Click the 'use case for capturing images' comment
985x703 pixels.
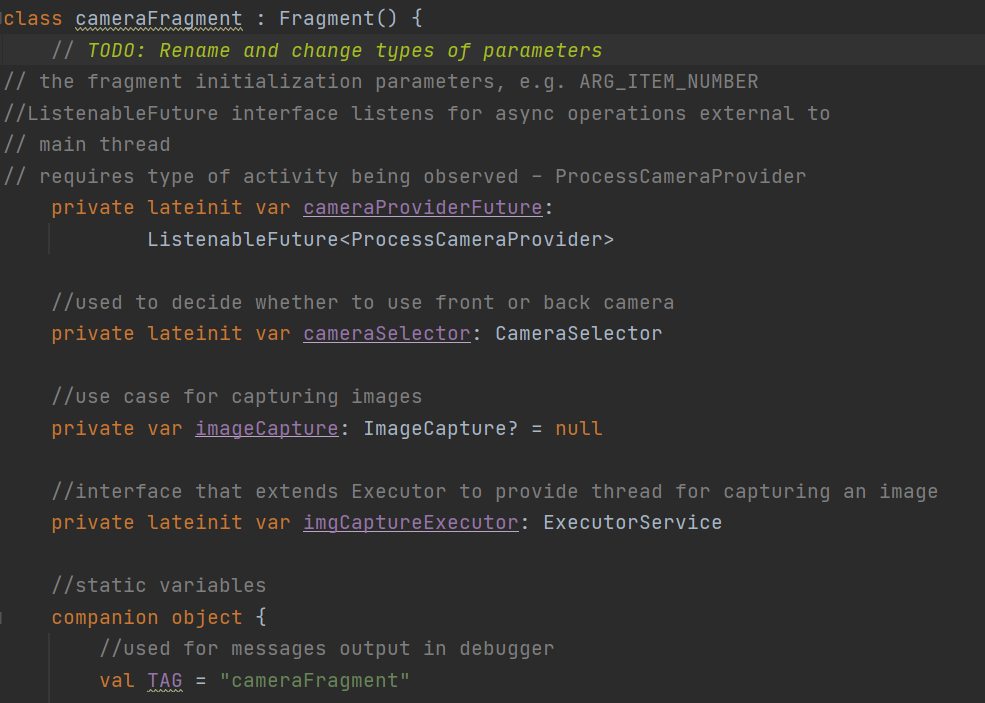click(237, 396)
